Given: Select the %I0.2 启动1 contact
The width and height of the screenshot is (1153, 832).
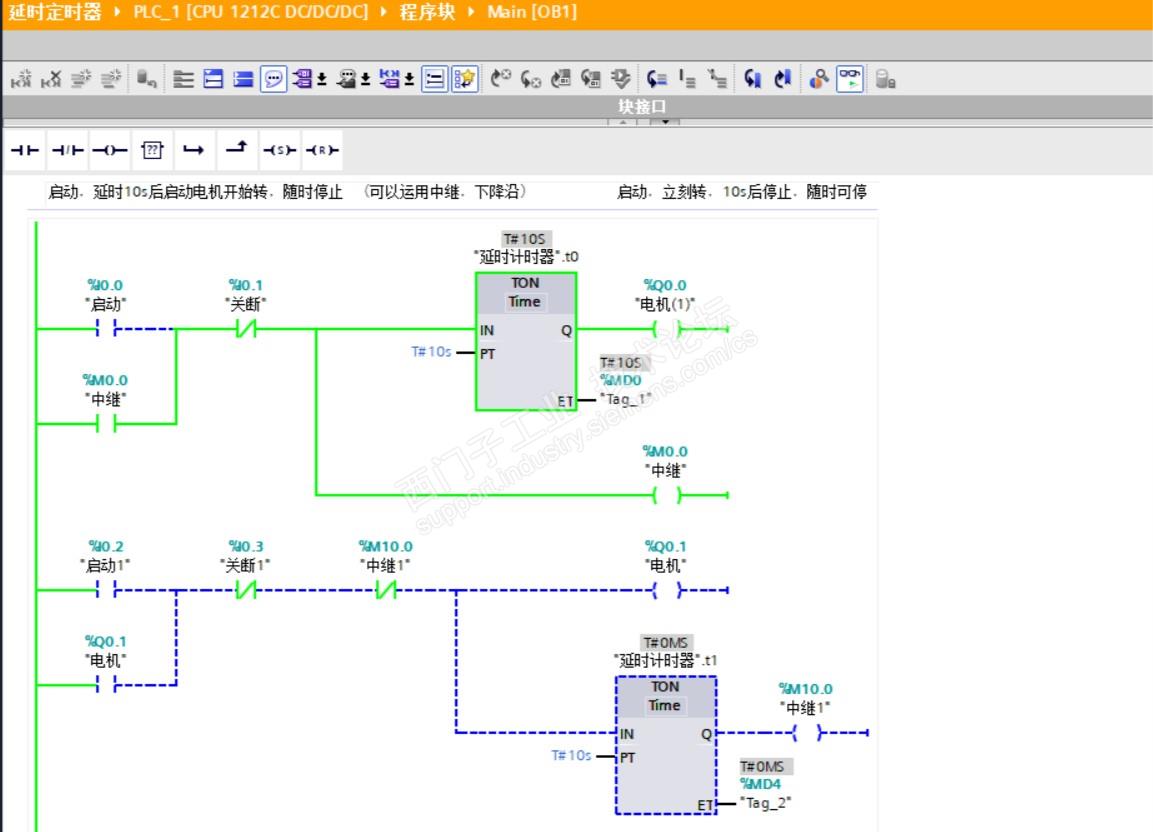Looking at the screenshot, I should coord(107,589).
